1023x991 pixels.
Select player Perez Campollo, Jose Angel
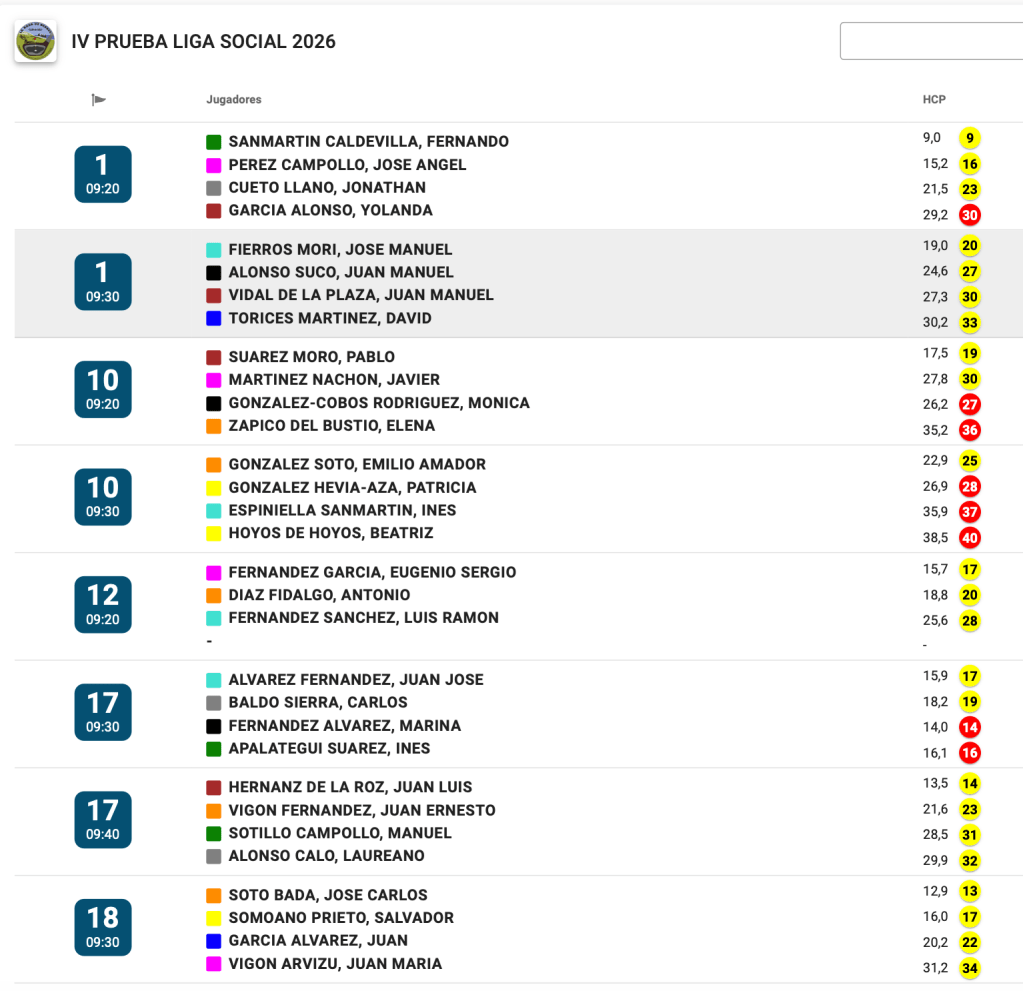point(347,165)
